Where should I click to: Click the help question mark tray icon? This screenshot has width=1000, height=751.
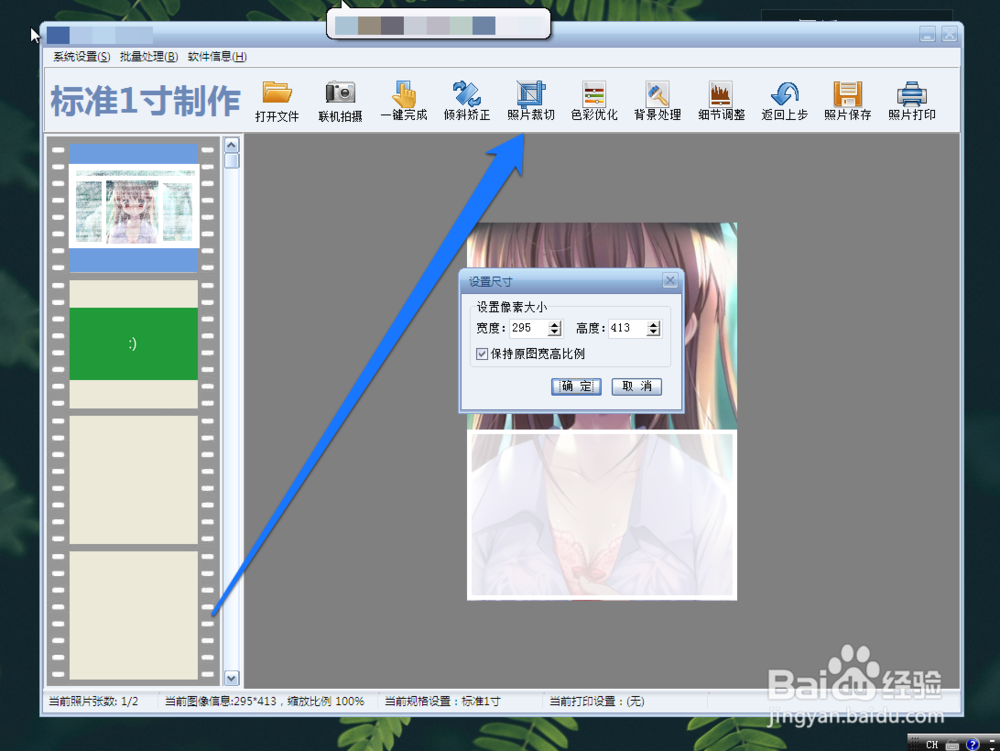[972, 744]
